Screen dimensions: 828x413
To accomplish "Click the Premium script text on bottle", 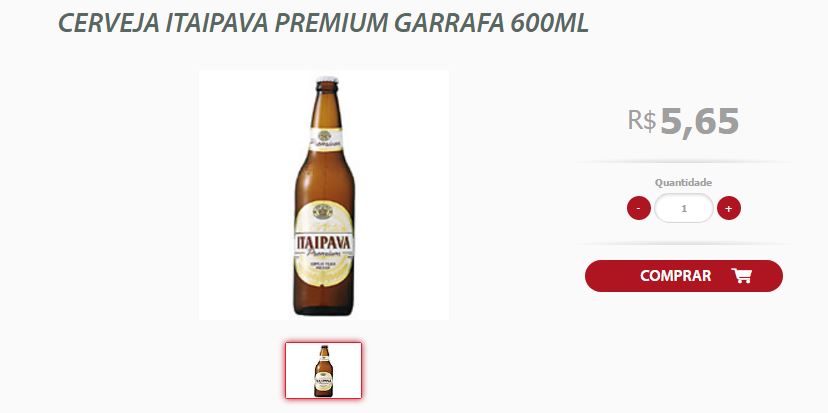I will point(323,255).
